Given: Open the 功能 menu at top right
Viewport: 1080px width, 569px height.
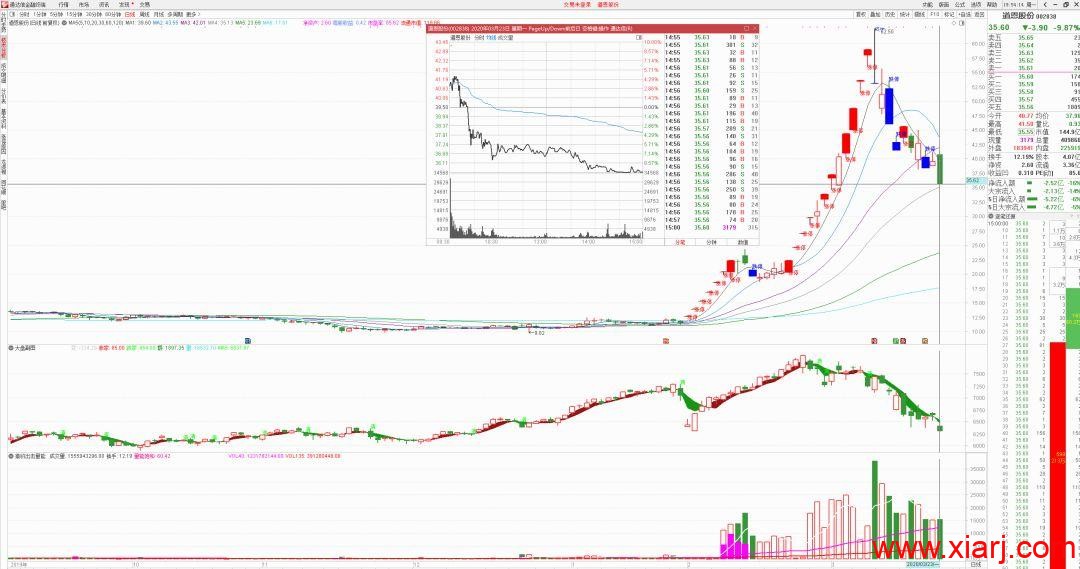Looking at the screenshot, I should click(x=928, y=4).
